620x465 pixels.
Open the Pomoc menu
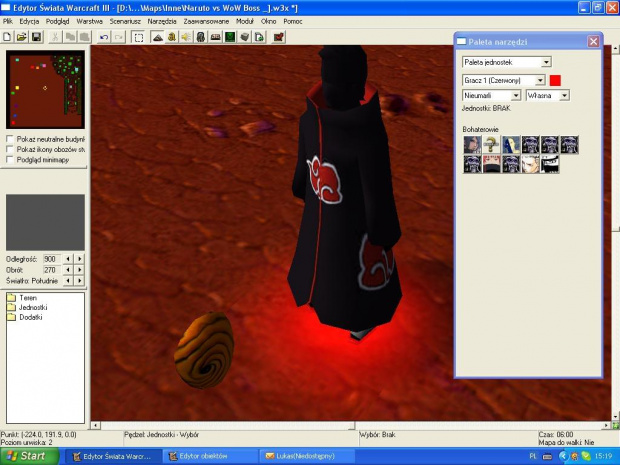click(x=293, y=21)
